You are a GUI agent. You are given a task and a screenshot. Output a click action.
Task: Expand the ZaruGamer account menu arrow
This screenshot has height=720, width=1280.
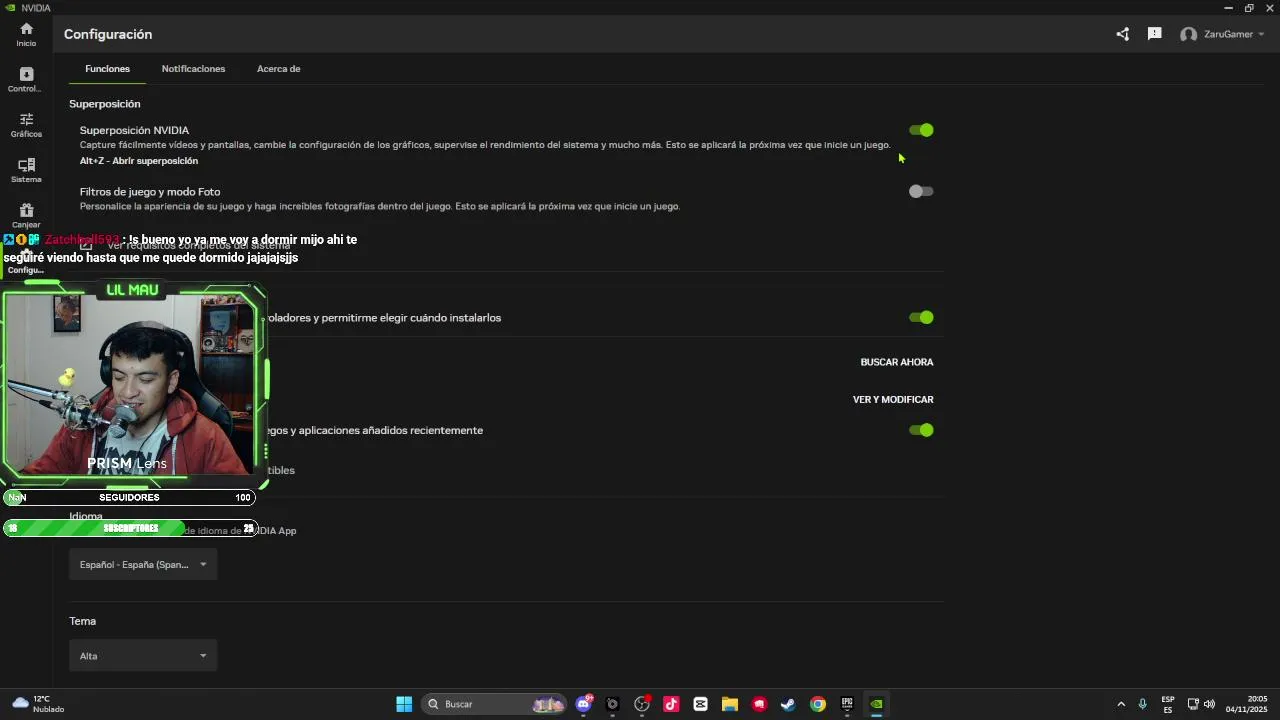coord(1261,34)
